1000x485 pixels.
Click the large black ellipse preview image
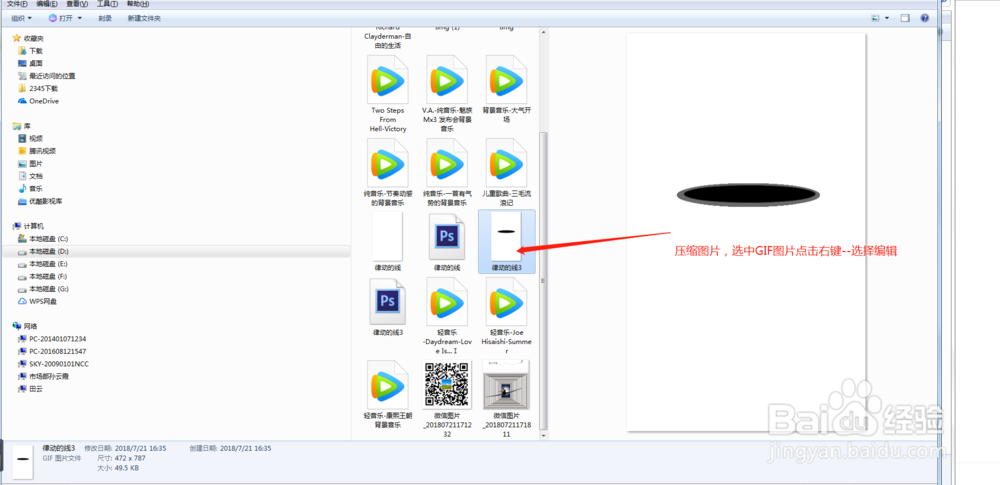coord(748,195)
